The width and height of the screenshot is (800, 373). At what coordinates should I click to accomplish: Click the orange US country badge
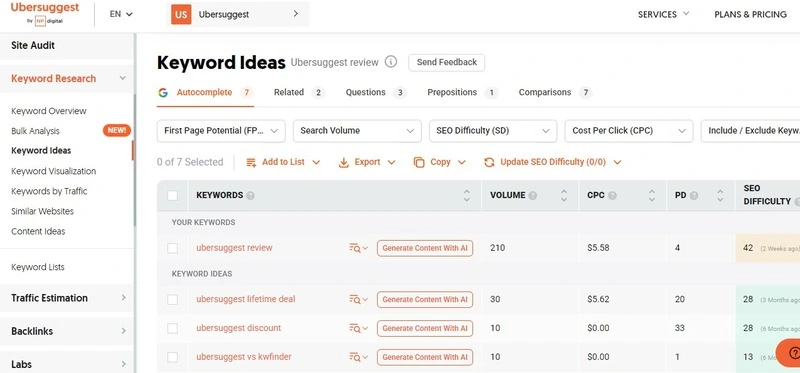tap(181, 14)
